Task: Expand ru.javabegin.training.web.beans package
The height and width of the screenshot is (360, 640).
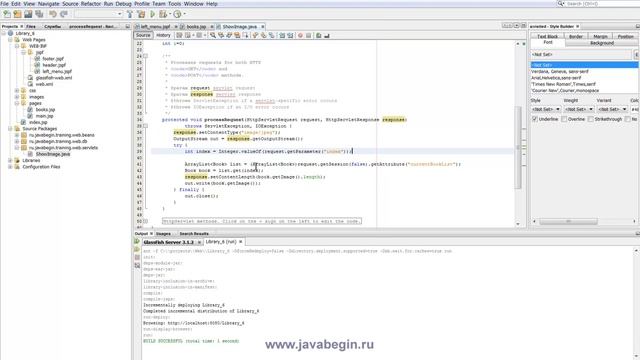Action: (17, 135)
